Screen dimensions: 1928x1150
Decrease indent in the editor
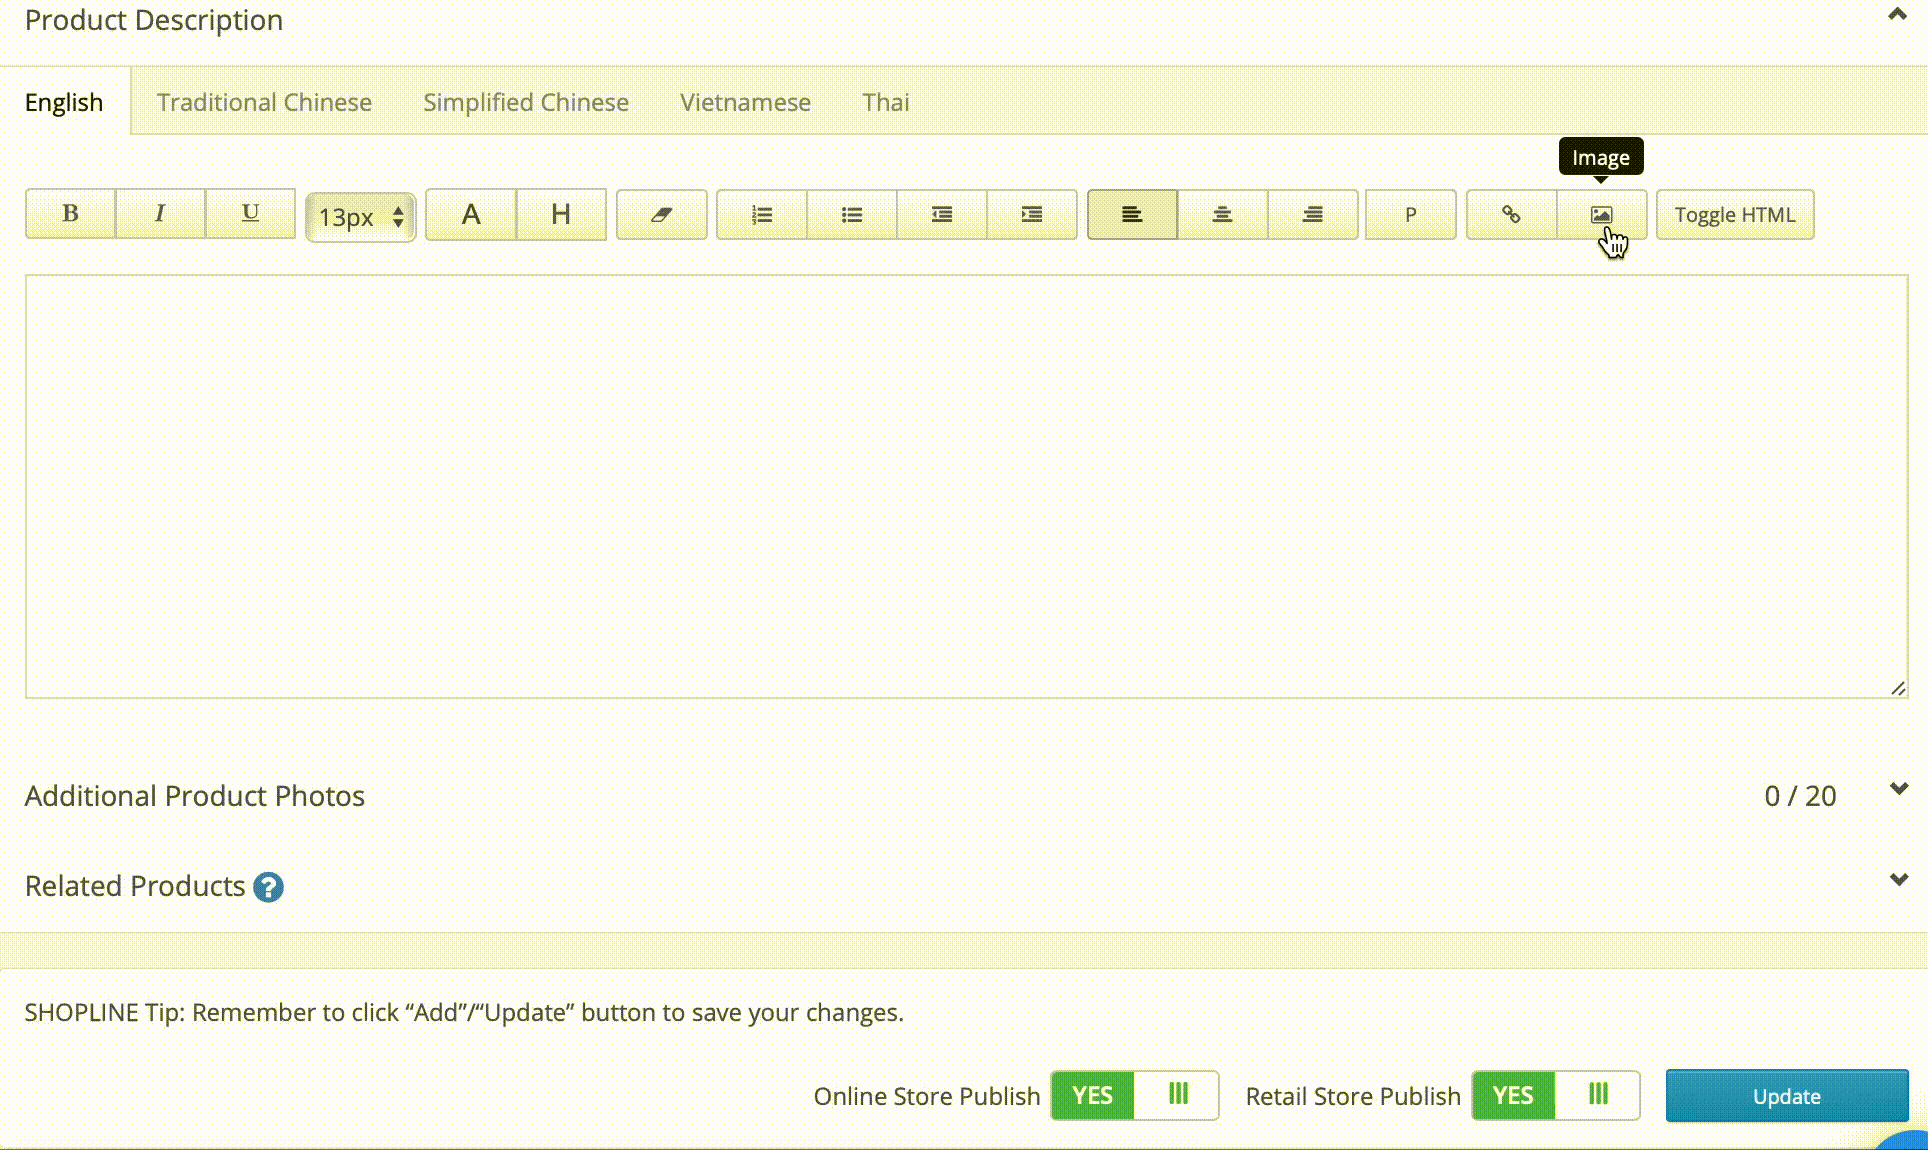click(x=942, y=215)
